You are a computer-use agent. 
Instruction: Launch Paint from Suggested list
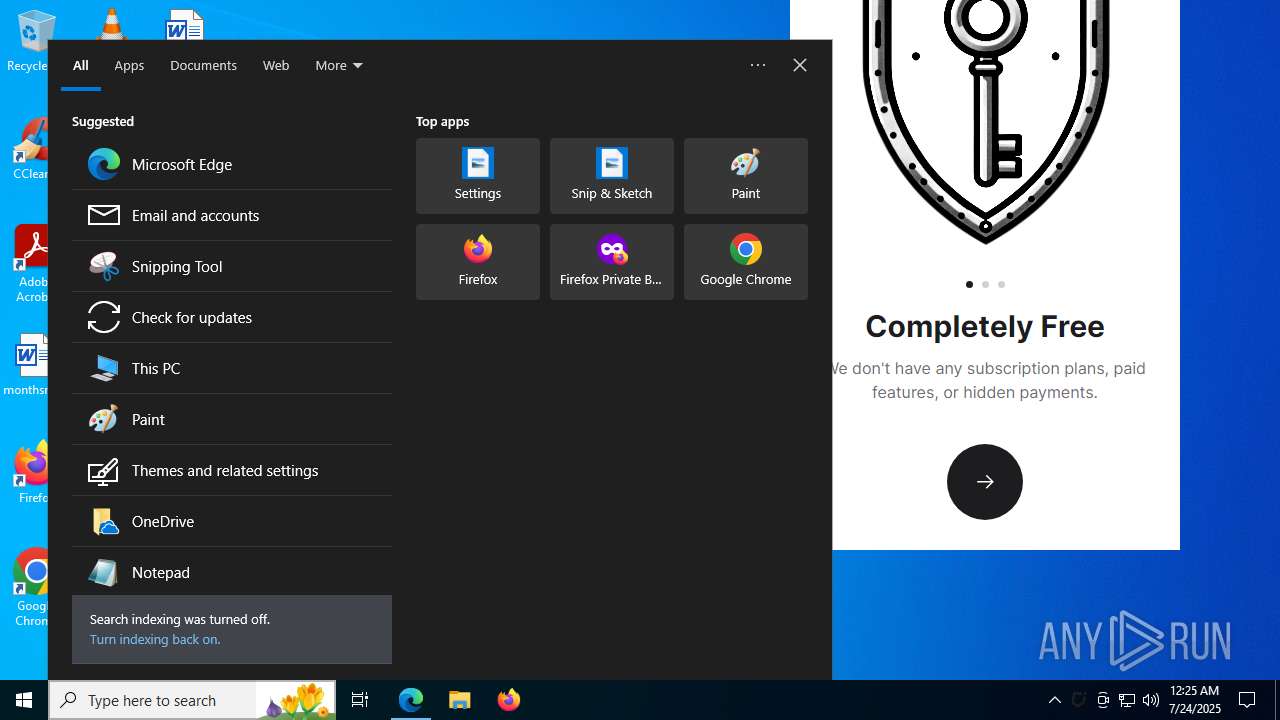[x=232, y=419]
